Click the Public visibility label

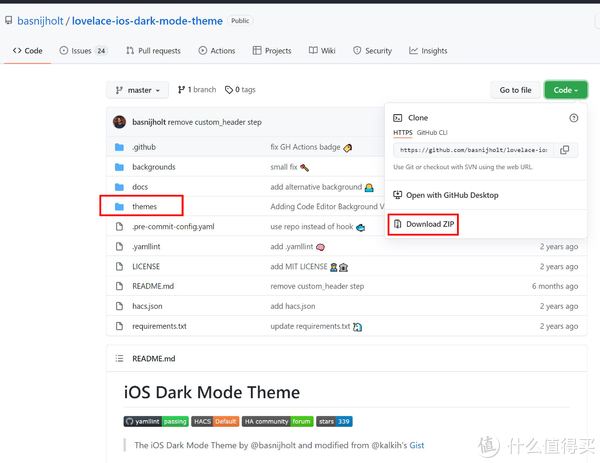tap(240, 21)
